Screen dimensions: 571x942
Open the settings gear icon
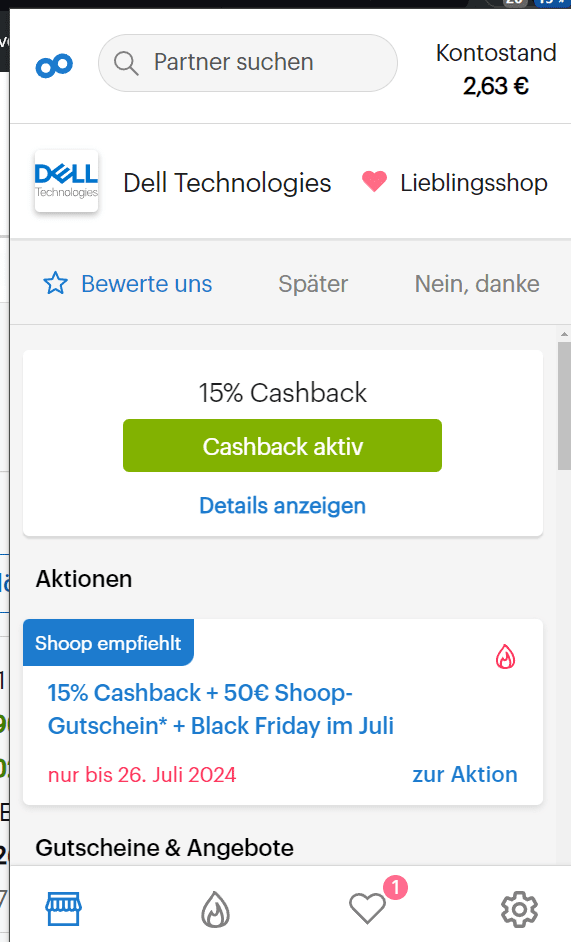(519, 909)
